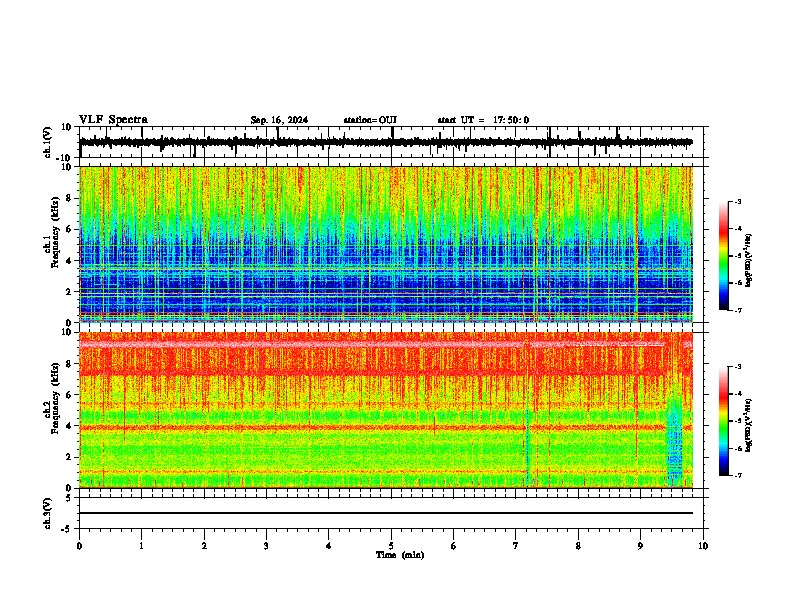Viewport: 792px width, 612px height.
Task: Select the log(PSD) label beside ch.2 colorbar
Action: point(748,425)
